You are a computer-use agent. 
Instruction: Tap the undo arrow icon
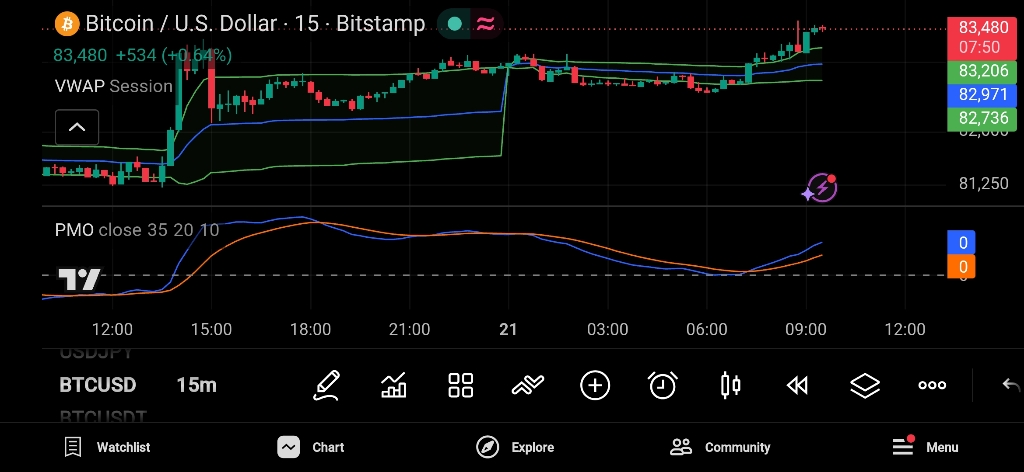(x=1010, y=385)
